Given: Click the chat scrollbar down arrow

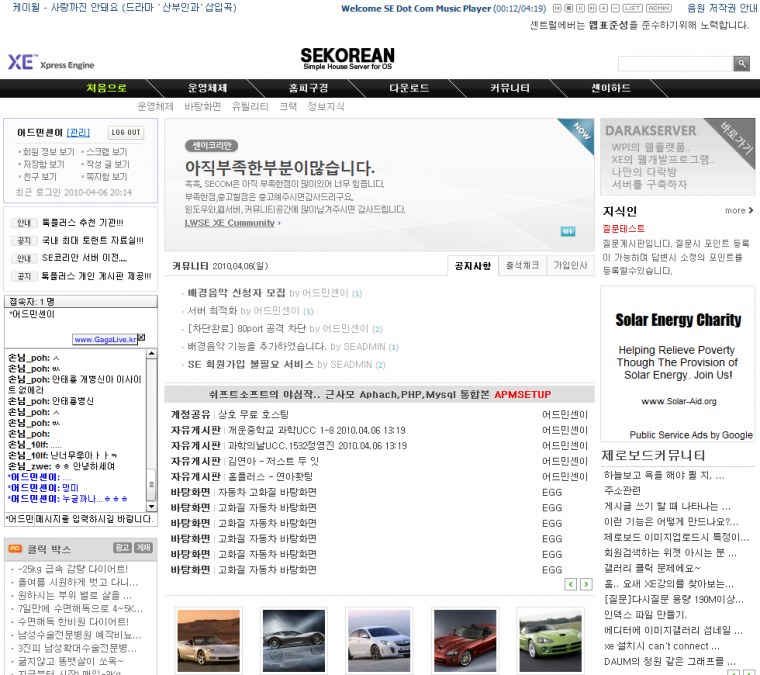Looking at the screenshot, I should (152, 507).
